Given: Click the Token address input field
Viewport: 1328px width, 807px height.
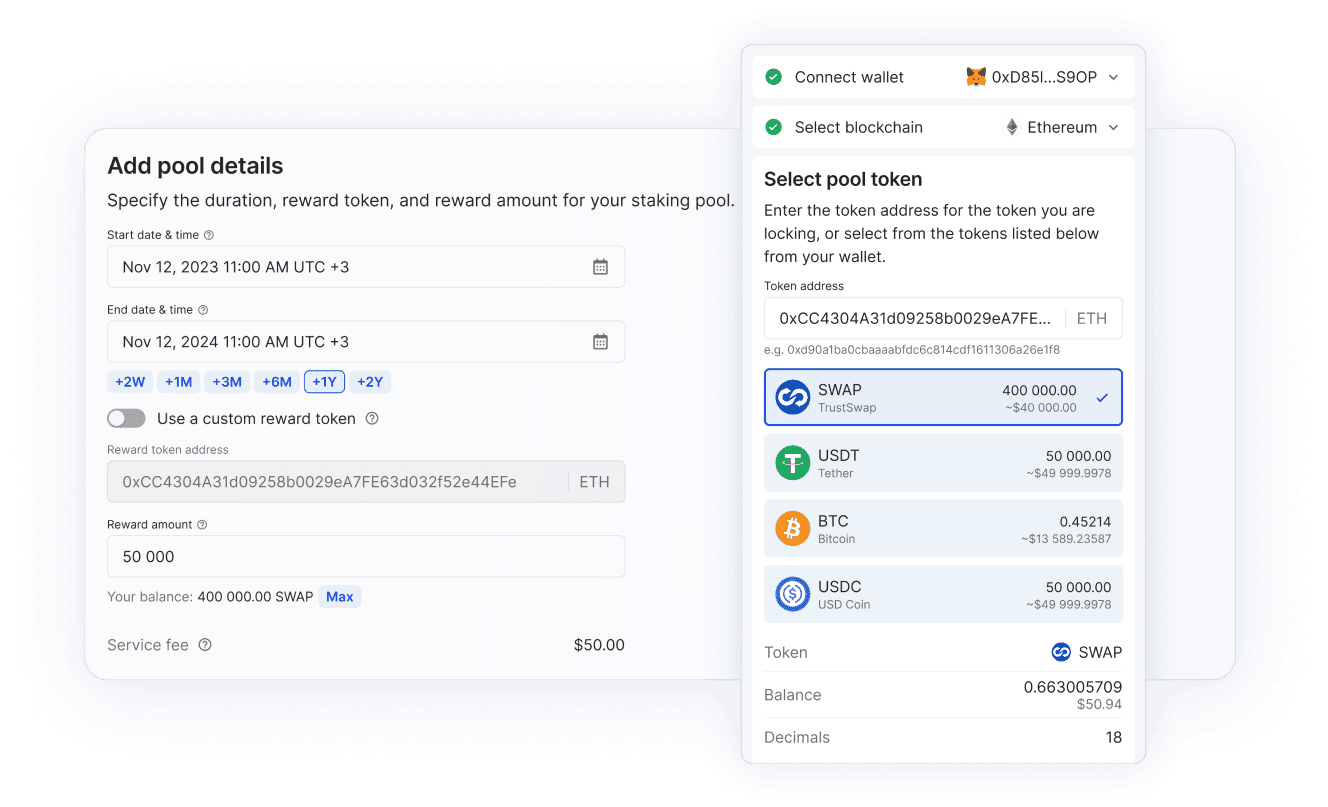Looking at the screenshot, I should (x=943, y=318).
